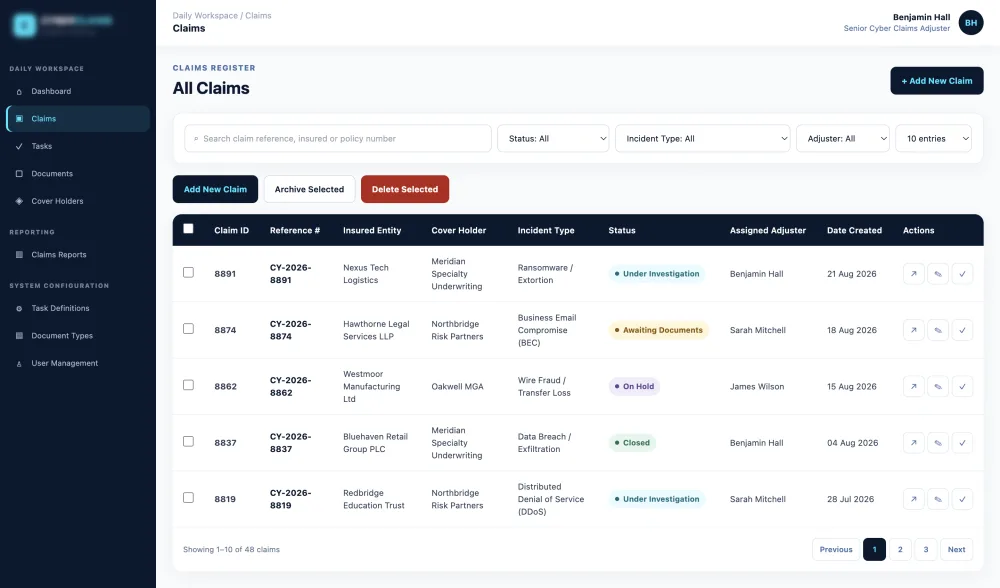Click the Closed status badge

click(632, 443)
